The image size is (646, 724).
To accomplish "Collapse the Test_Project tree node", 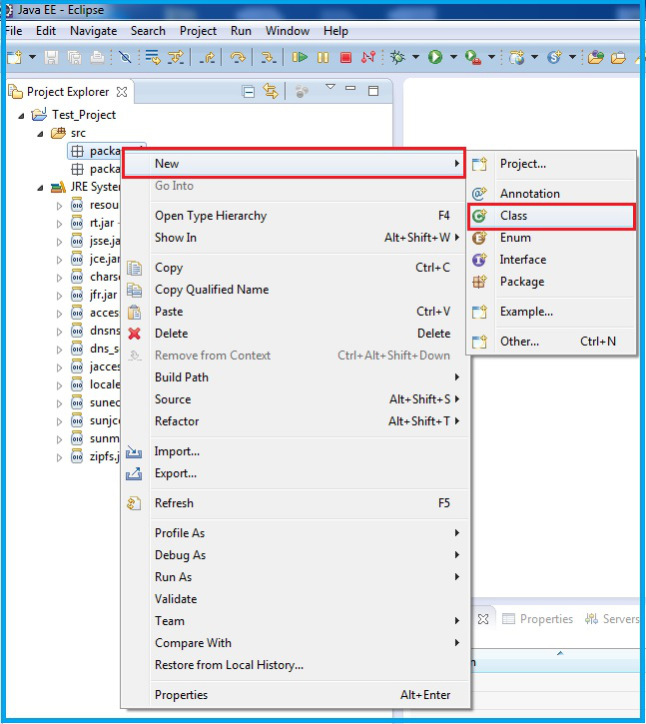I will point(21,115).
